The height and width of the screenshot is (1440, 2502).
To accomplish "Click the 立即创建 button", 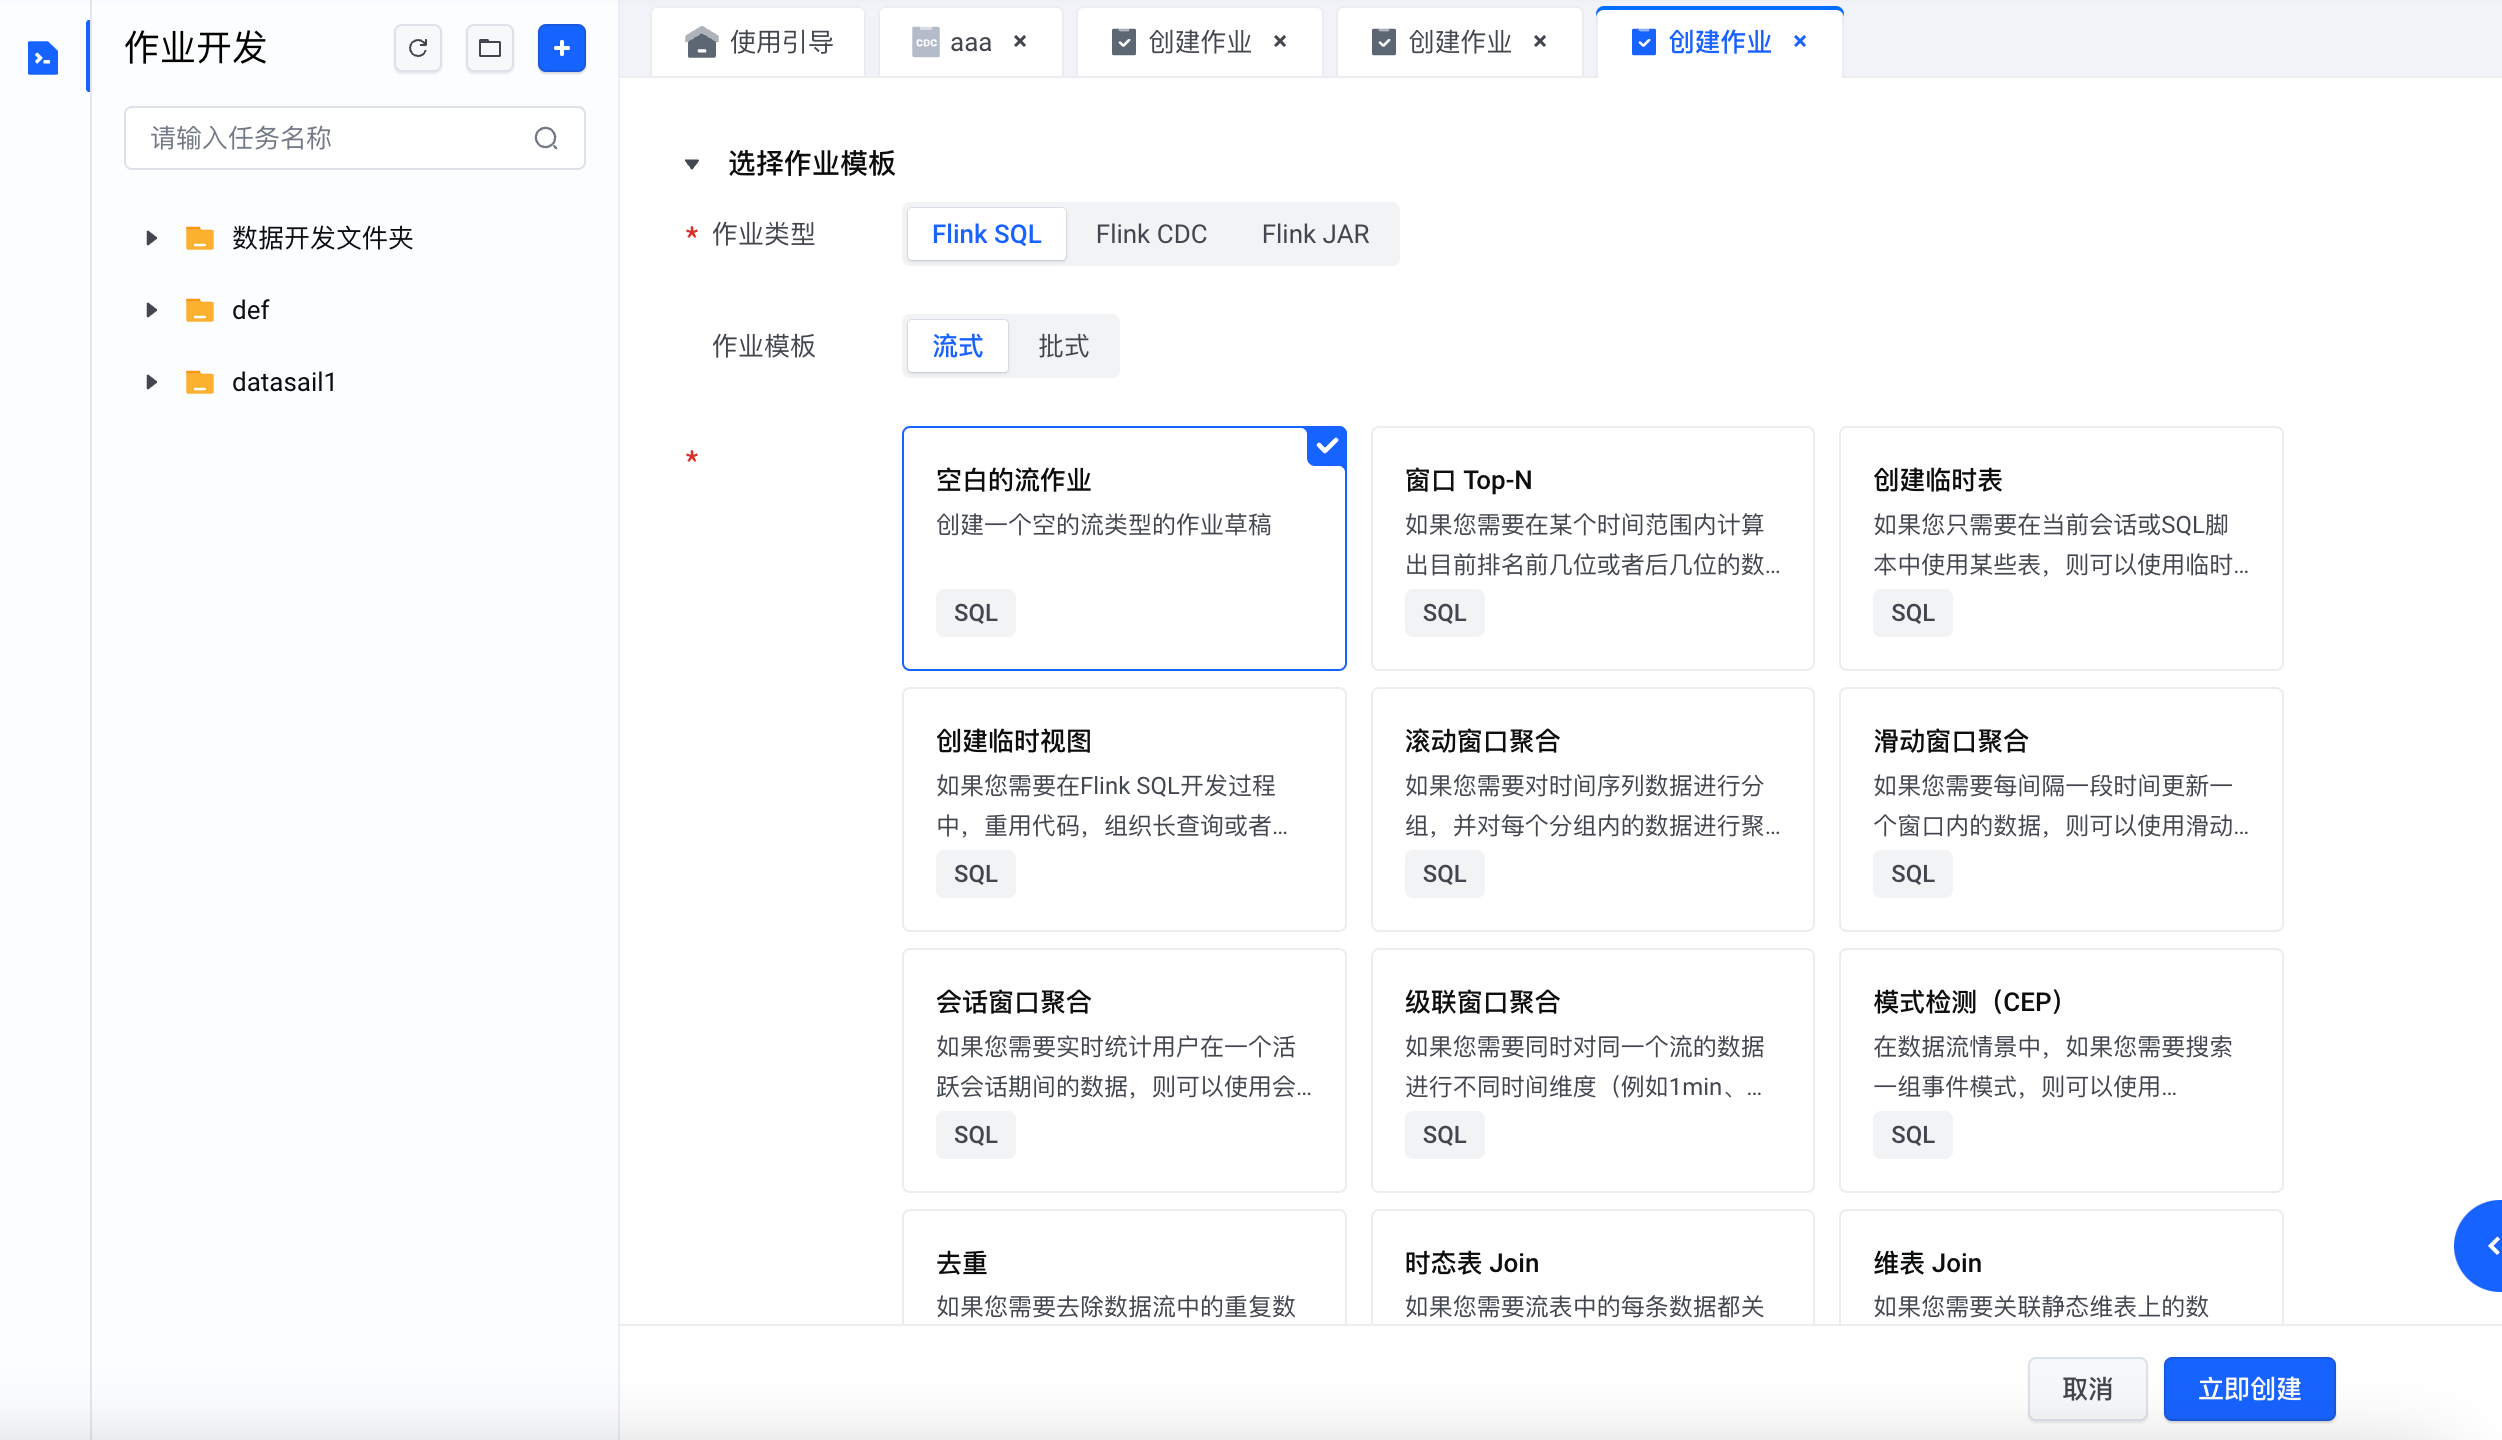I will pyautogui.click(x=2249, y=1389).
